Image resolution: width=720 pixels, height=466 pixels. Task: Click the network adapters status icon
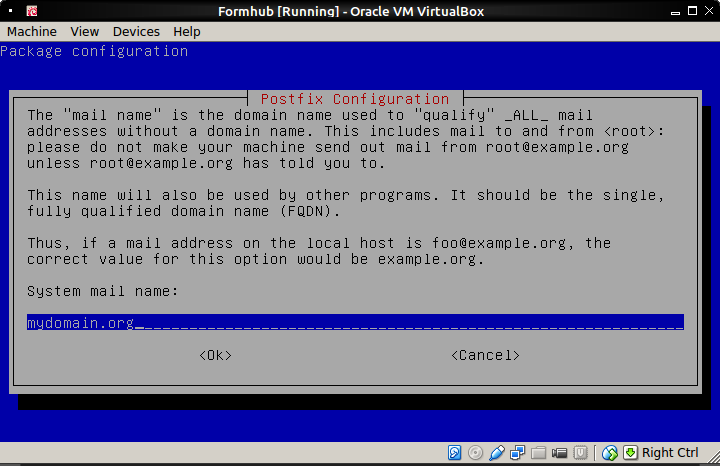[518, 453]
